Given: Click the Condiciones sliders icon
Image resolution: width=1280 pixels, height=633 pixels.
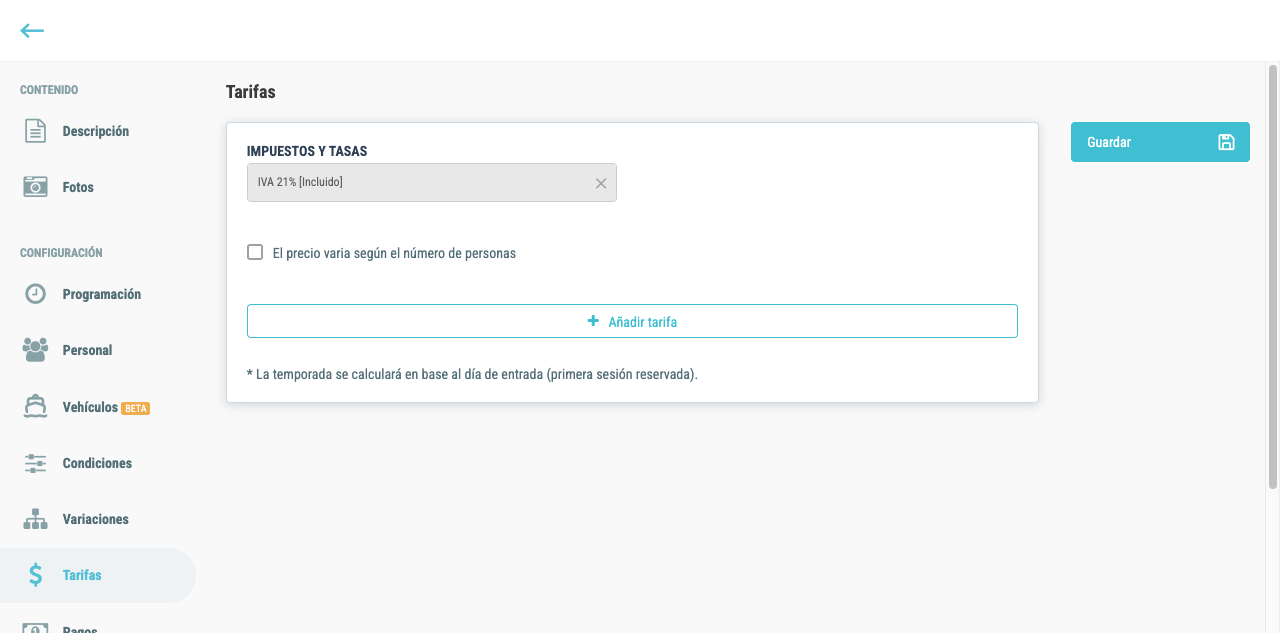Looking at the screenshot, I should click(x=36, y=463).
